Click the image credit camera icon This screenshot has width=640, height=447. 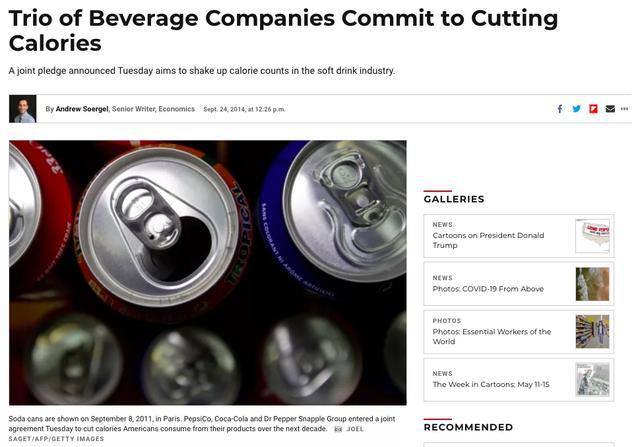point(338,429)
